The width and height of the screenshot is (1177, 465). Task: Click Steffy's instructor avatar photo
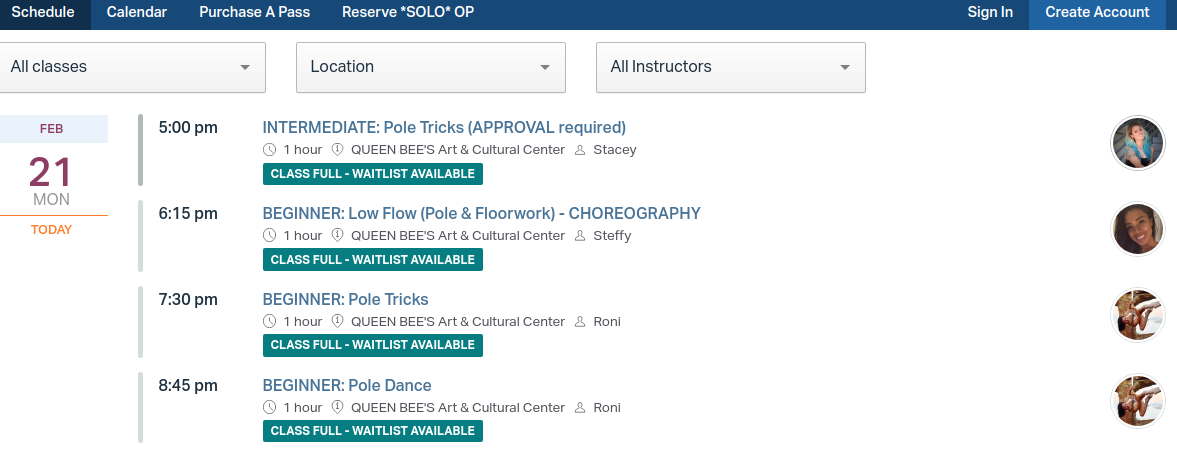click(1138, 229)
